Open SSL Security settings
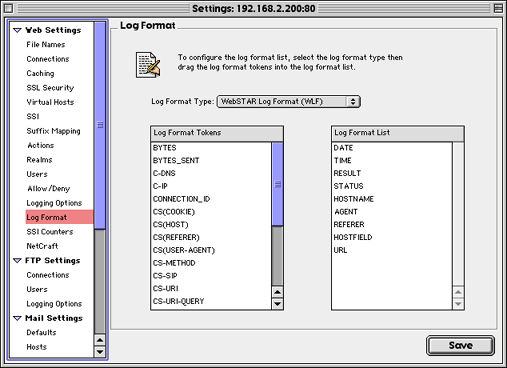507x368 pixels. pyautogui.click(x=50, y=88)
